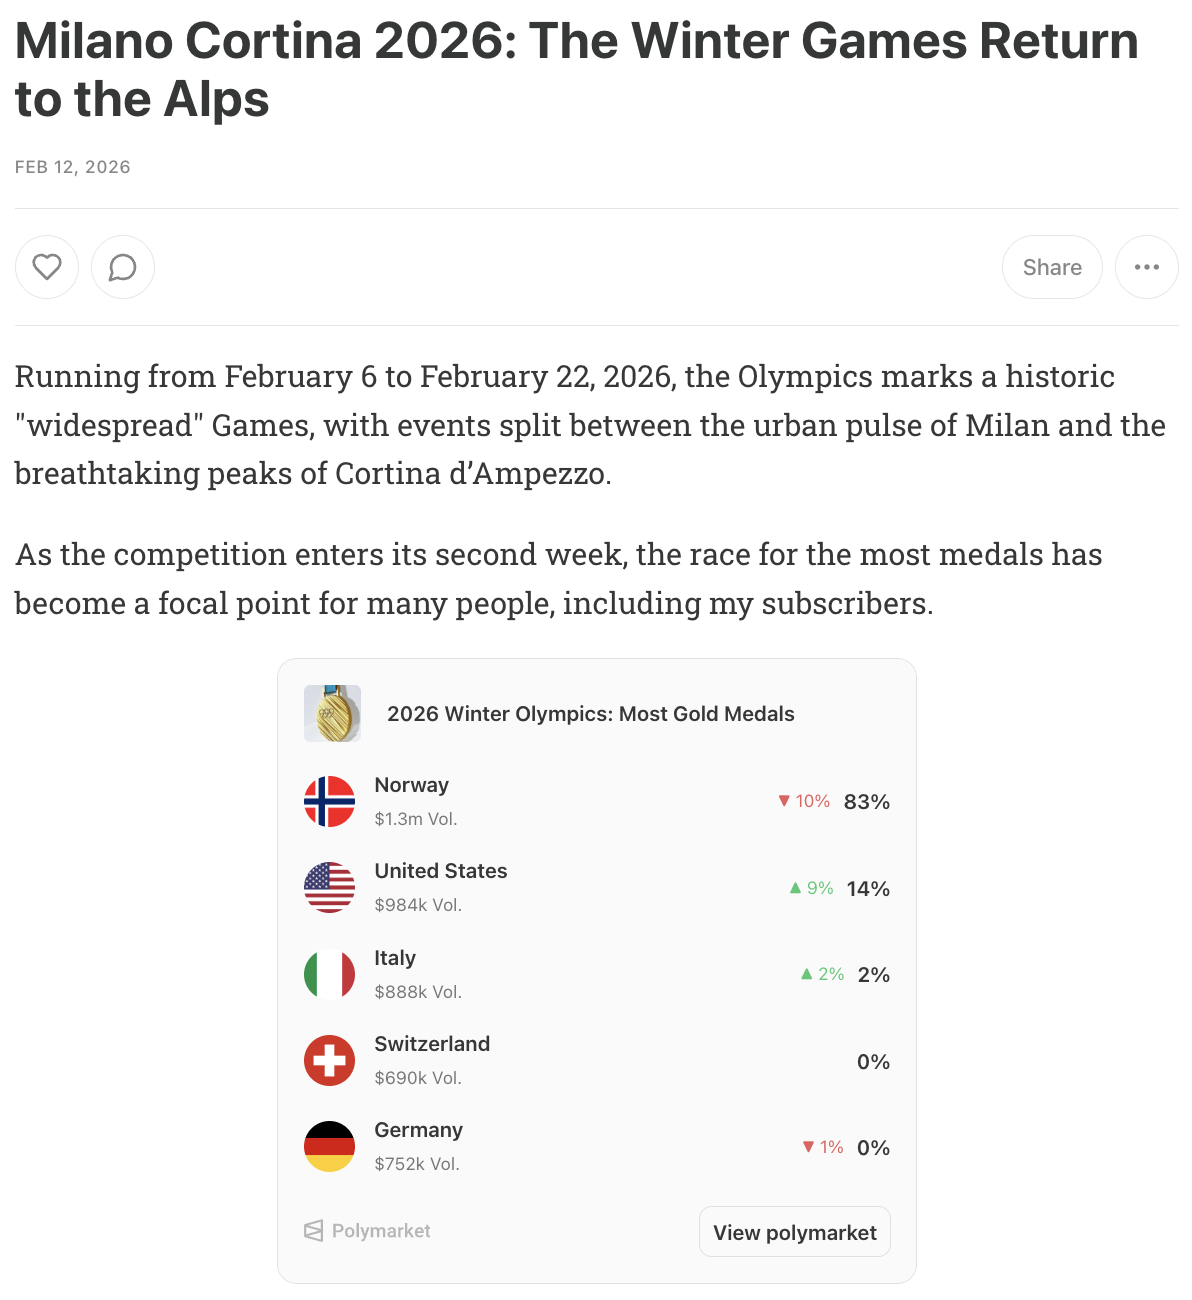The image size is (1192, 1300).
Task: Open the three-dot more options menu
Action: pyautogui.click(x=1147, y=267)
